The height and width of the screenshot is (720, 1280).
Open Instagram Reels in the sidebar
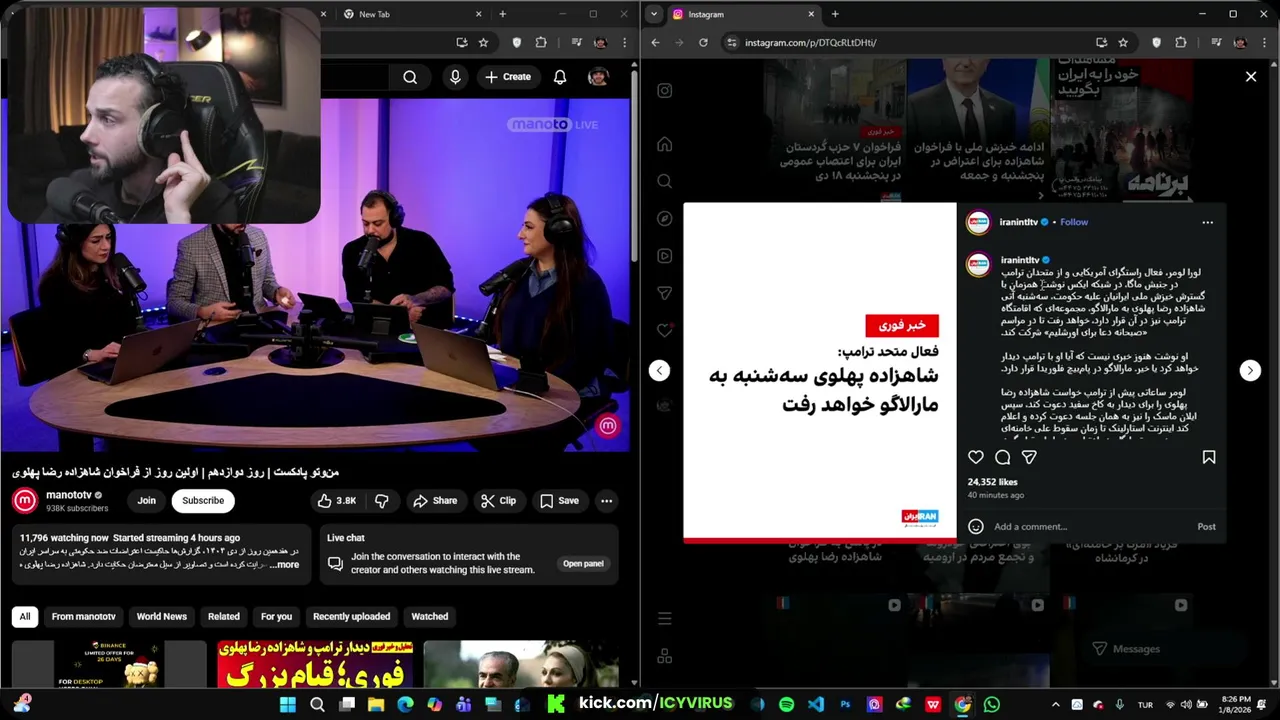click(x=664, y=256)
